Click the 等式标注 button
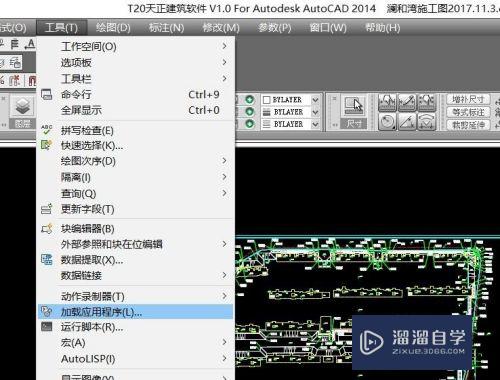500x380 pixels. click(468, 112)
